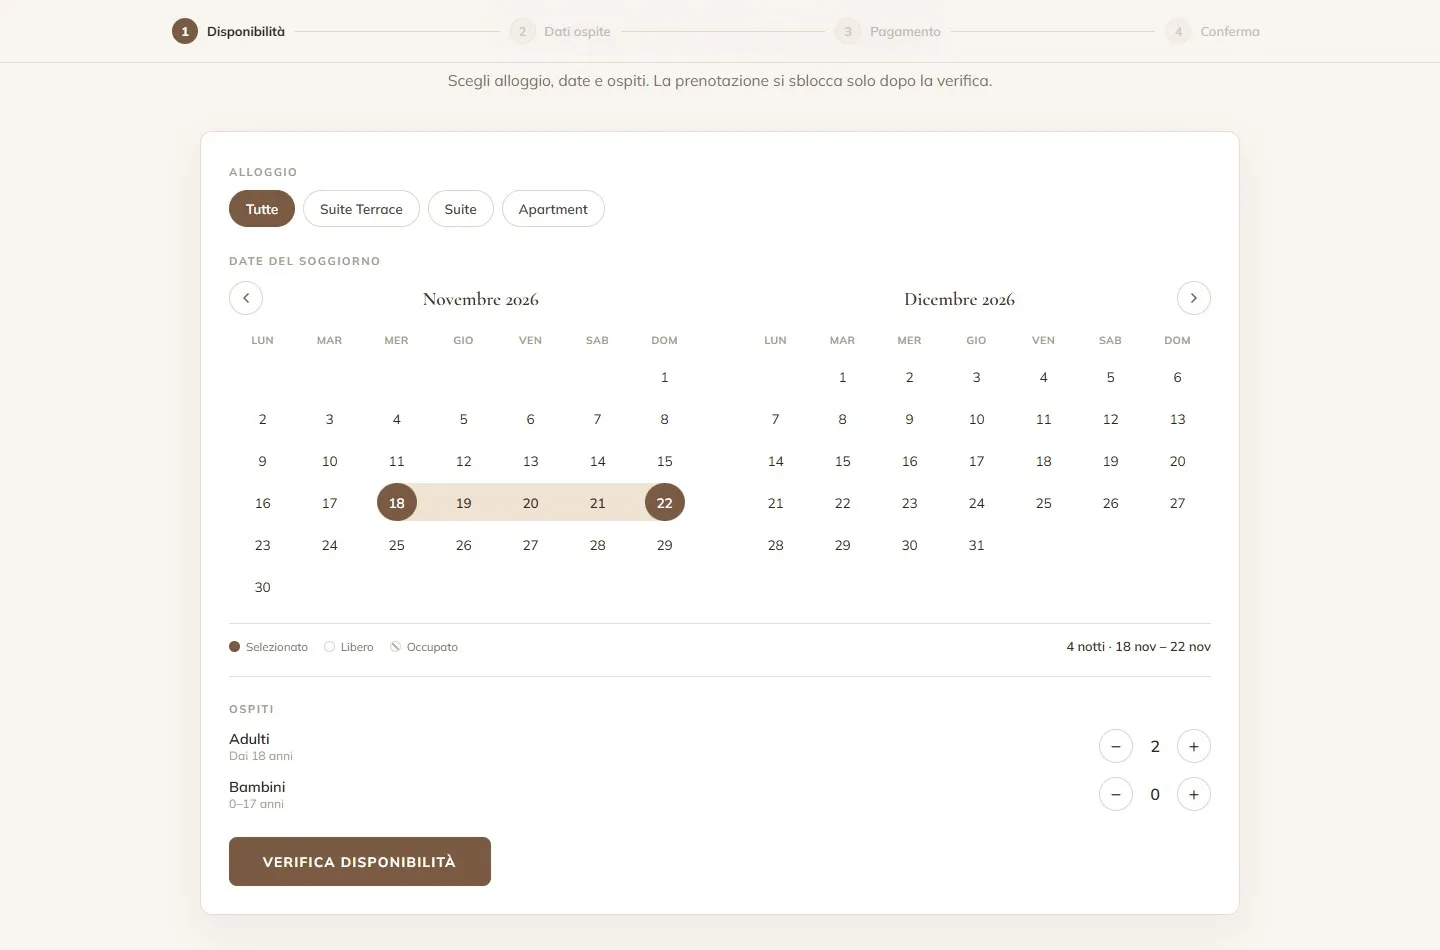Screen dimensions: 1440x950
Task: Select step 1 Disponibilità indicator
Action: click(x=229, y=31)
